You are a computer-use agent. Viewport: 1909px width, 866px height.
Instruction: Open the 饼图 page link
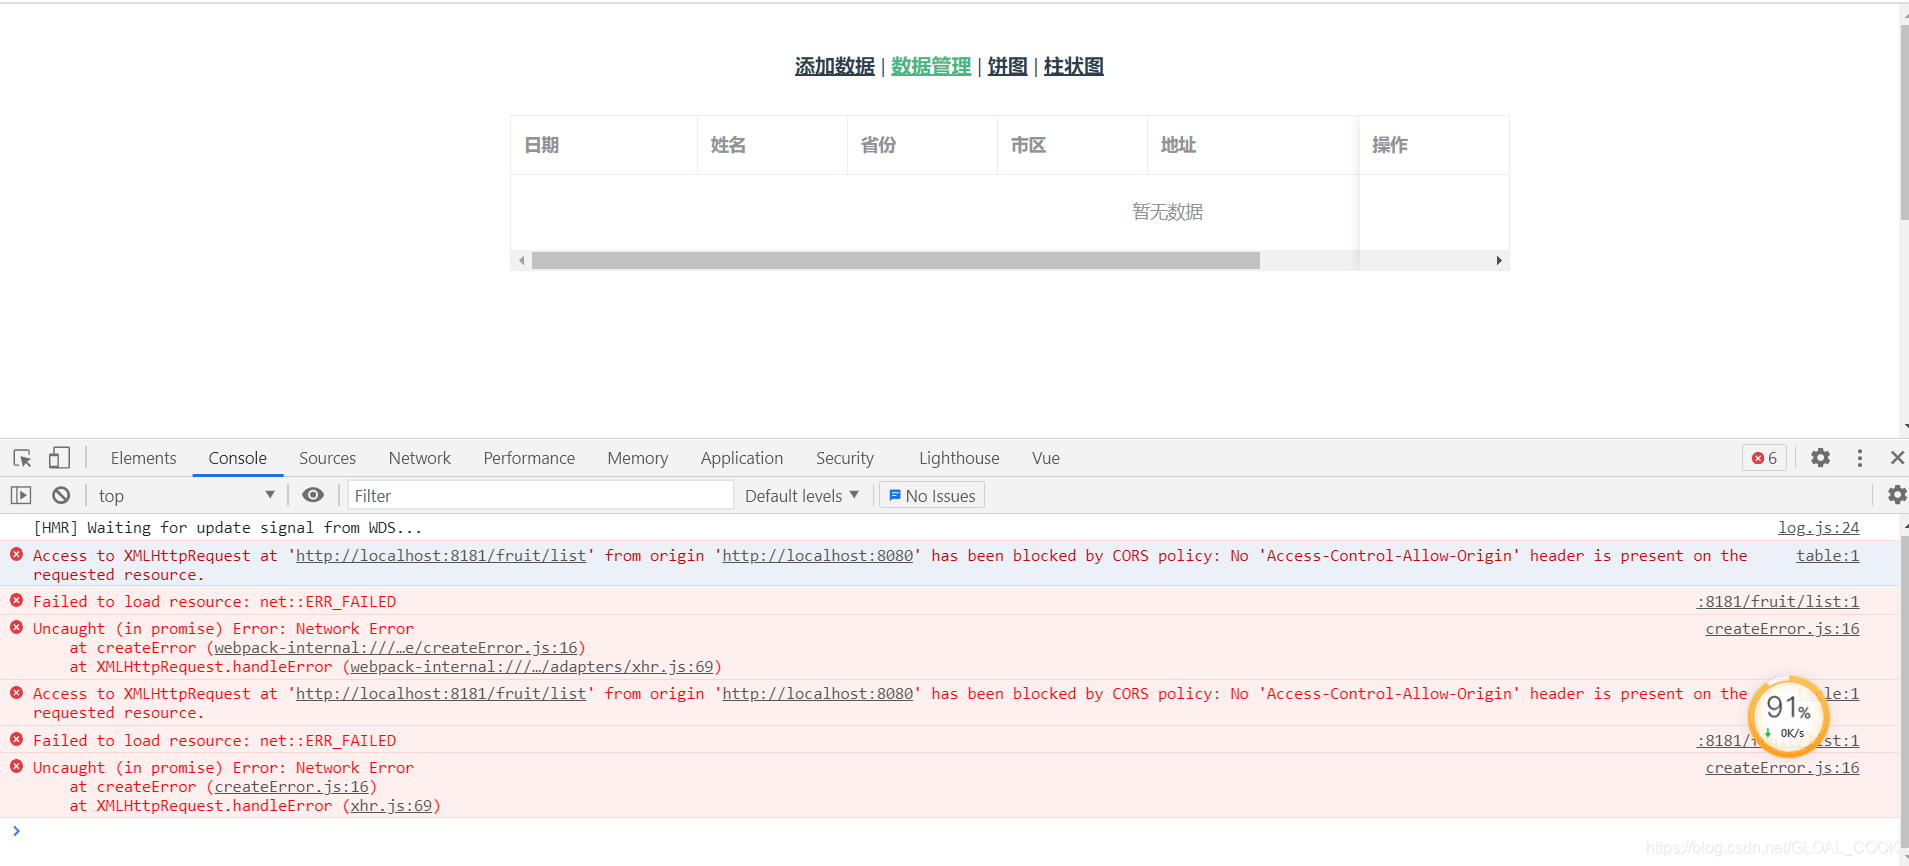1007,66
